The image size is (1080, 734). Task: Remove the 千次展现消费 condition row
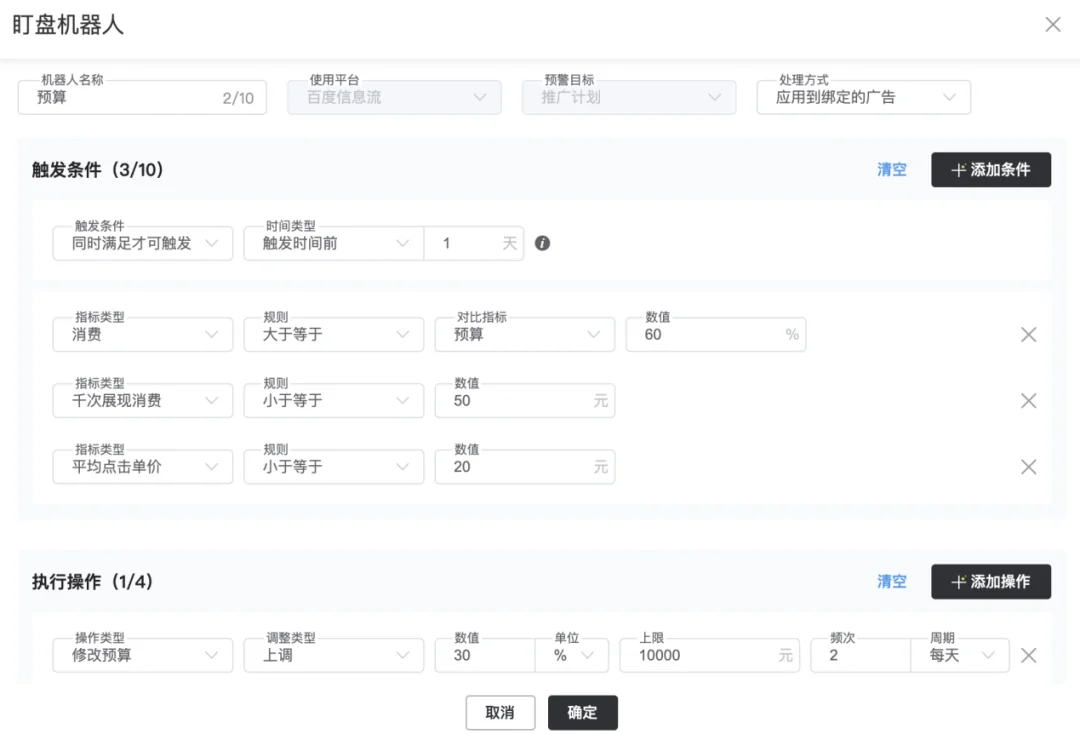[x=1028, y=401]
